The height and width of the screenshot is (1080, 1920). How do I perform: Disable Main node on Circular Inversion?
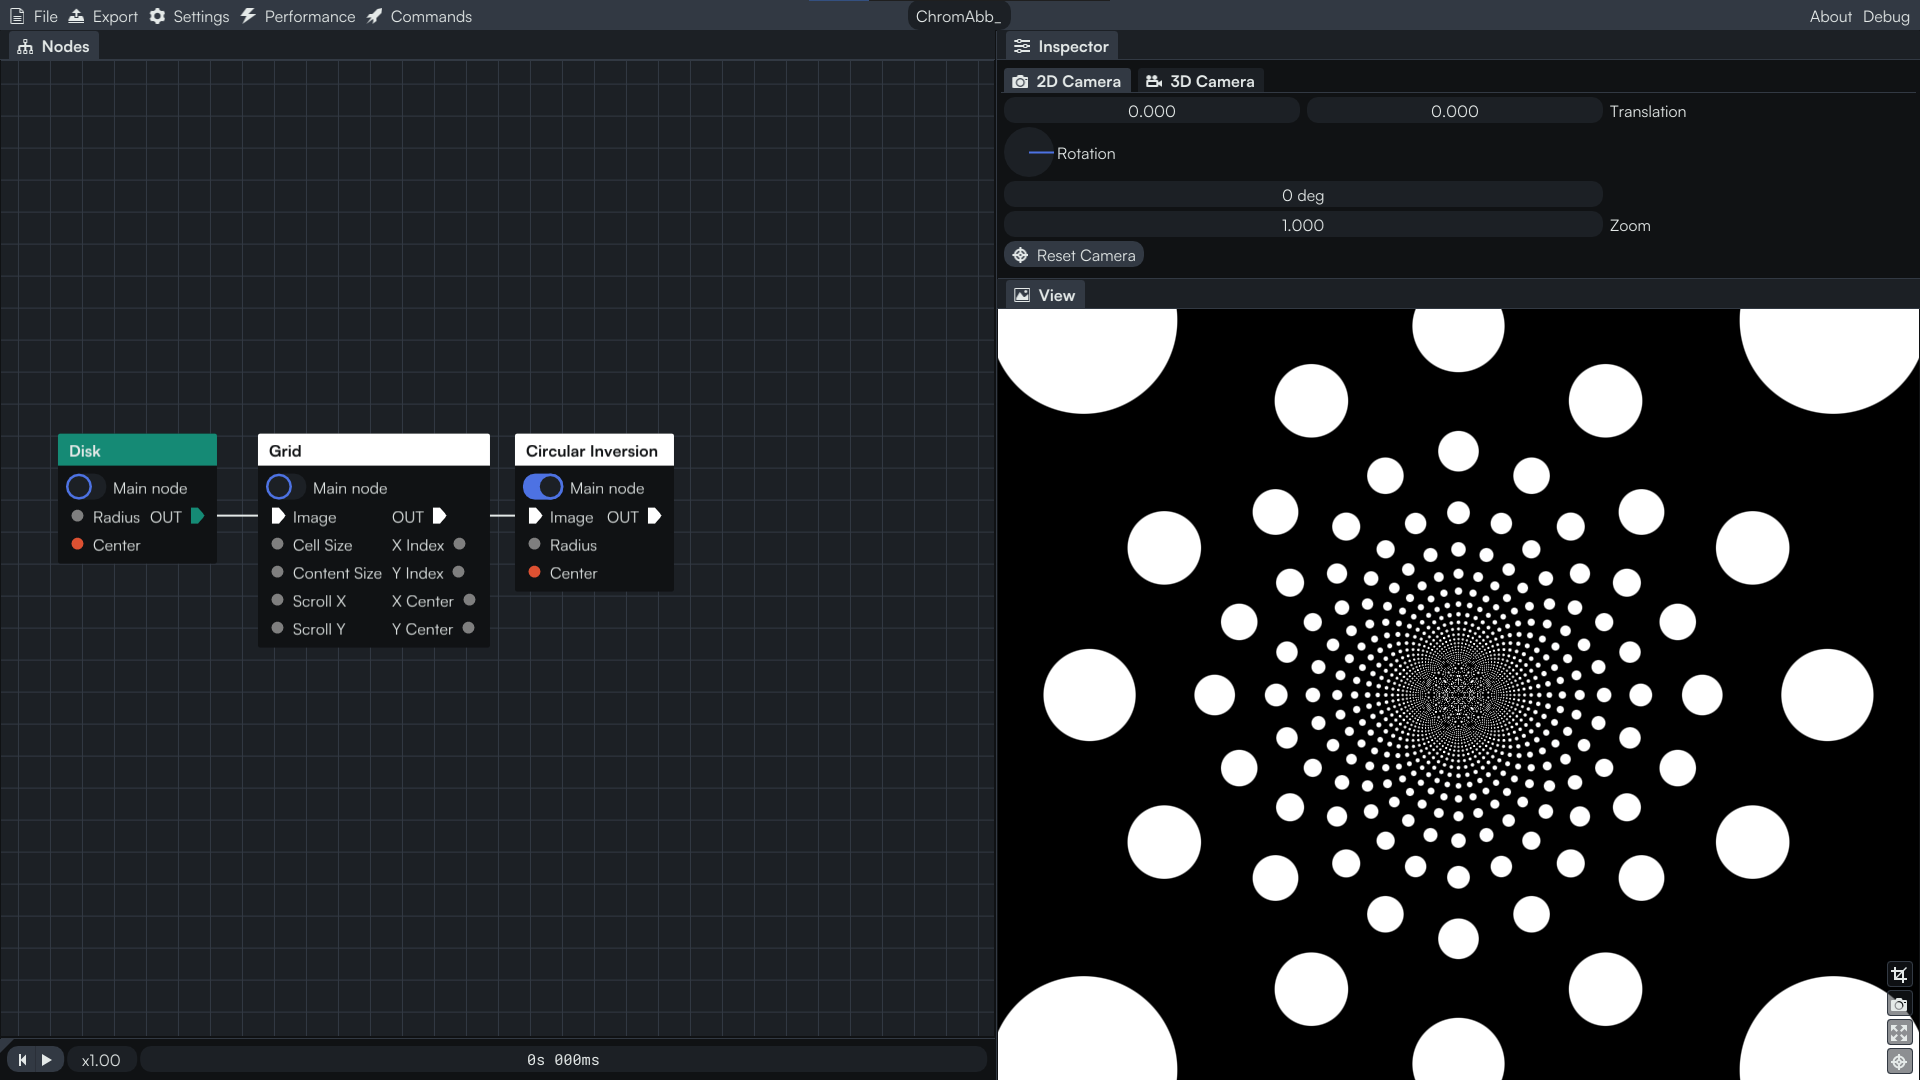(543, 487)
